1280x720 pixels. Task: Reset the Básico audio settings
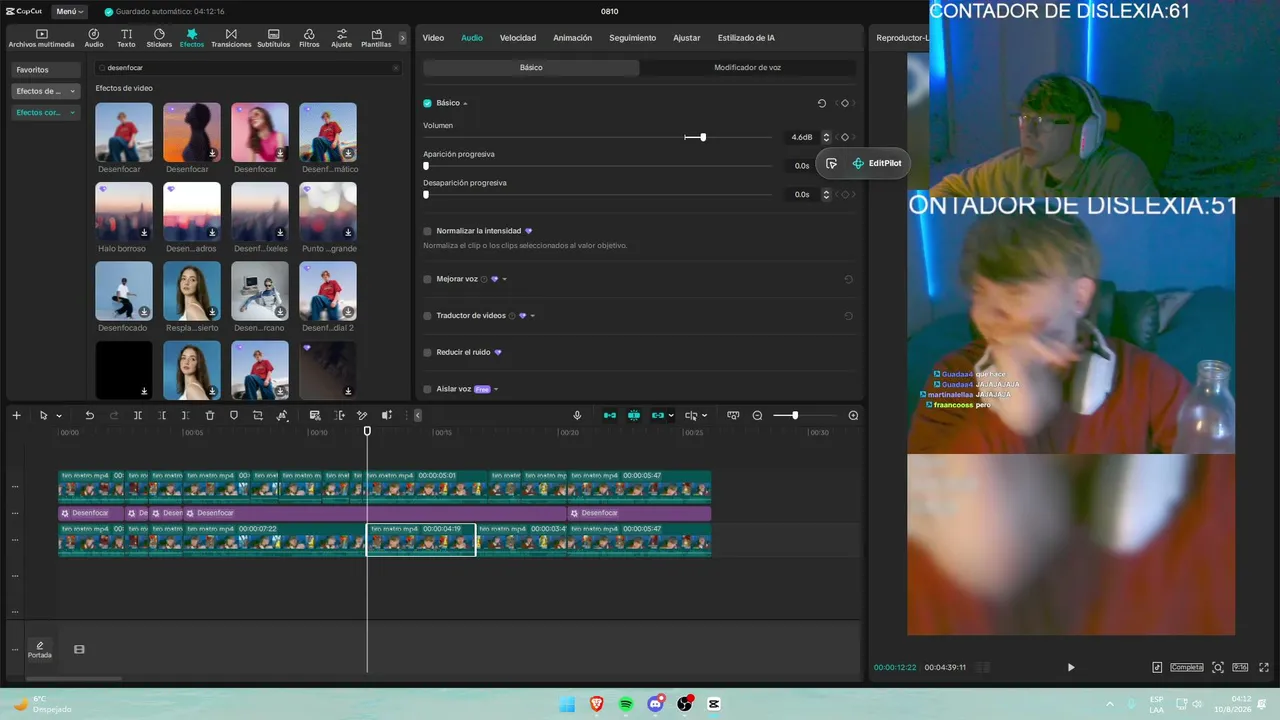(822, 103)
